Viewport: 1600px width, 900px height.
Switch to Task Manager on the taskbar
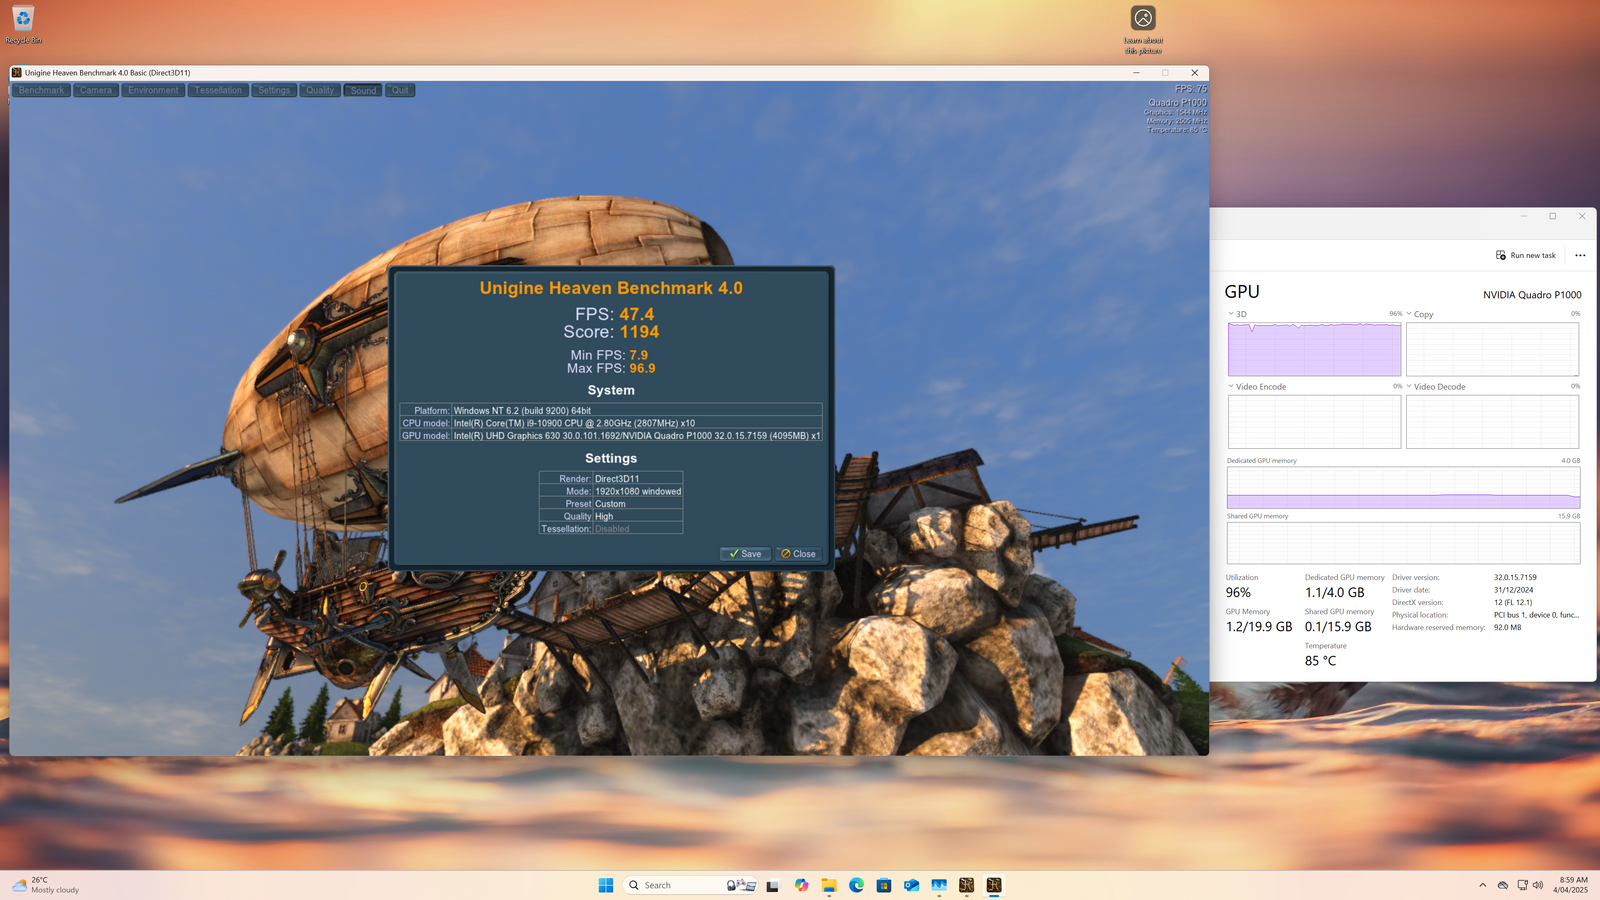point(939,885)
